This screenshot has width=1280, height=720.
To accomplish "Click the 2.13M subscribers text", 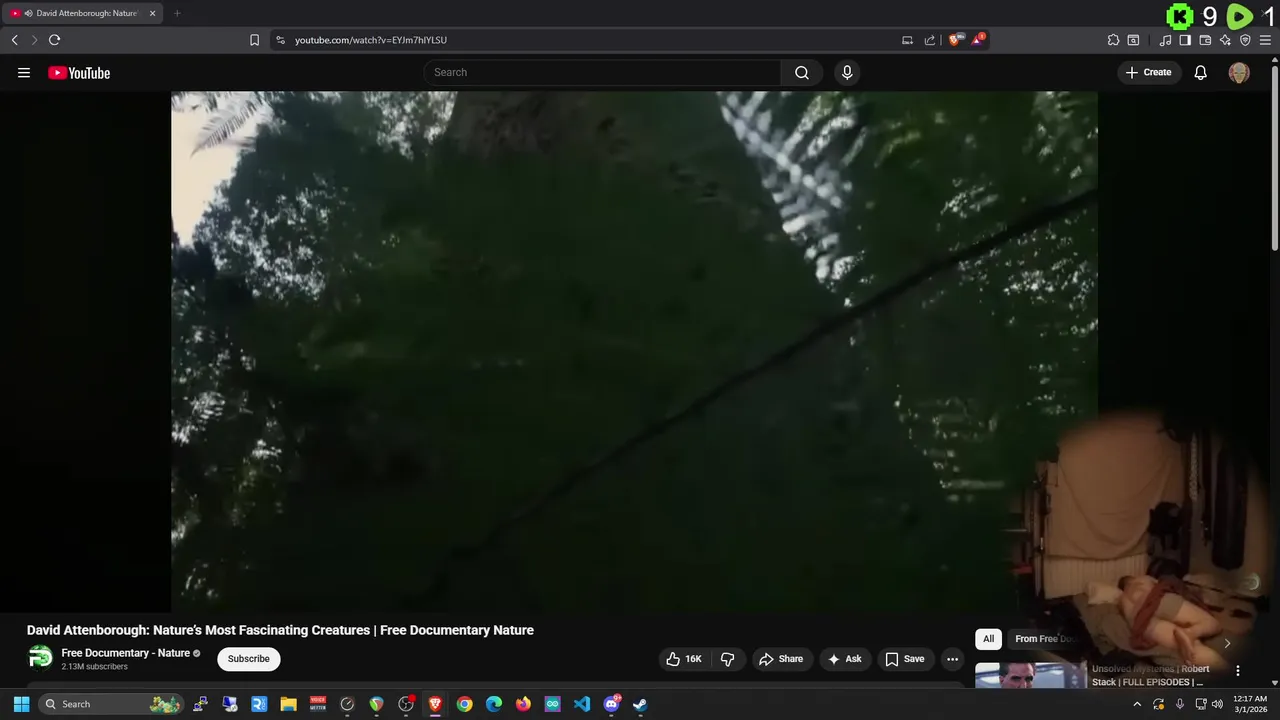I will [x=94, y=667].
